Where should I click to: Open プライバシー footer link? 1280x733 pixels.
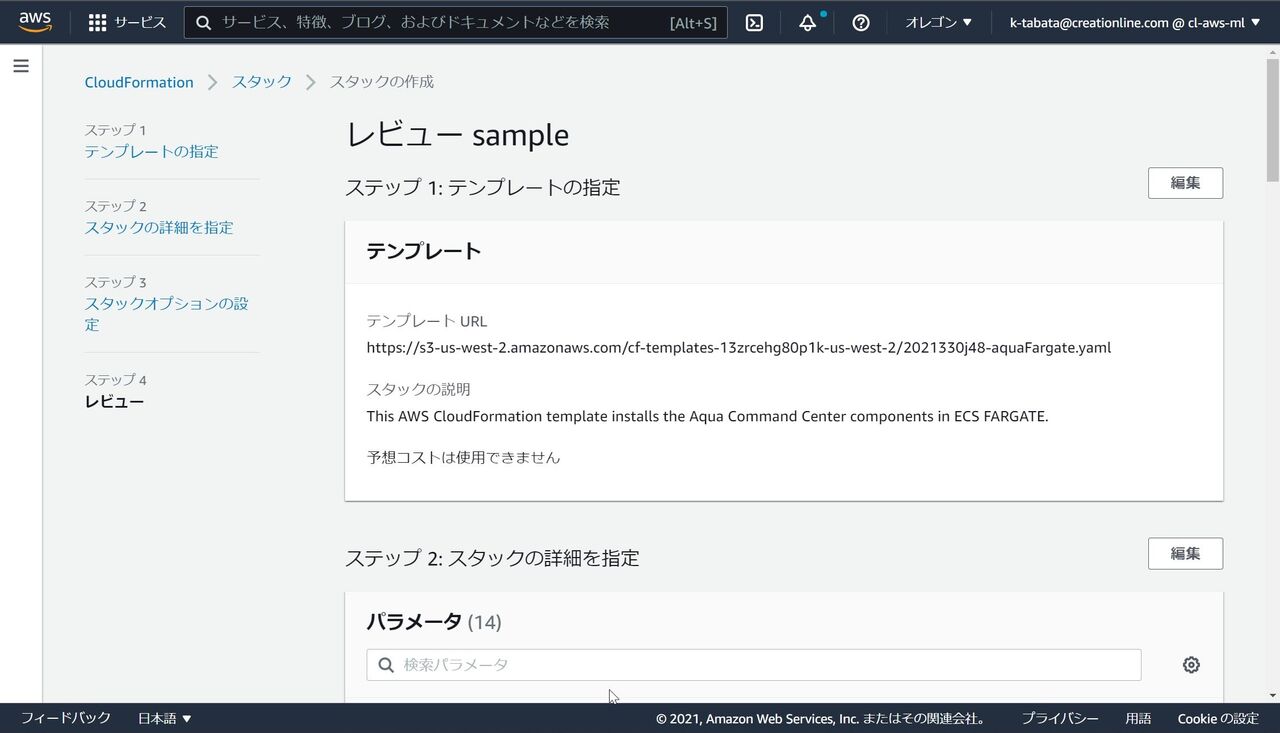(x=1060, y=718)
